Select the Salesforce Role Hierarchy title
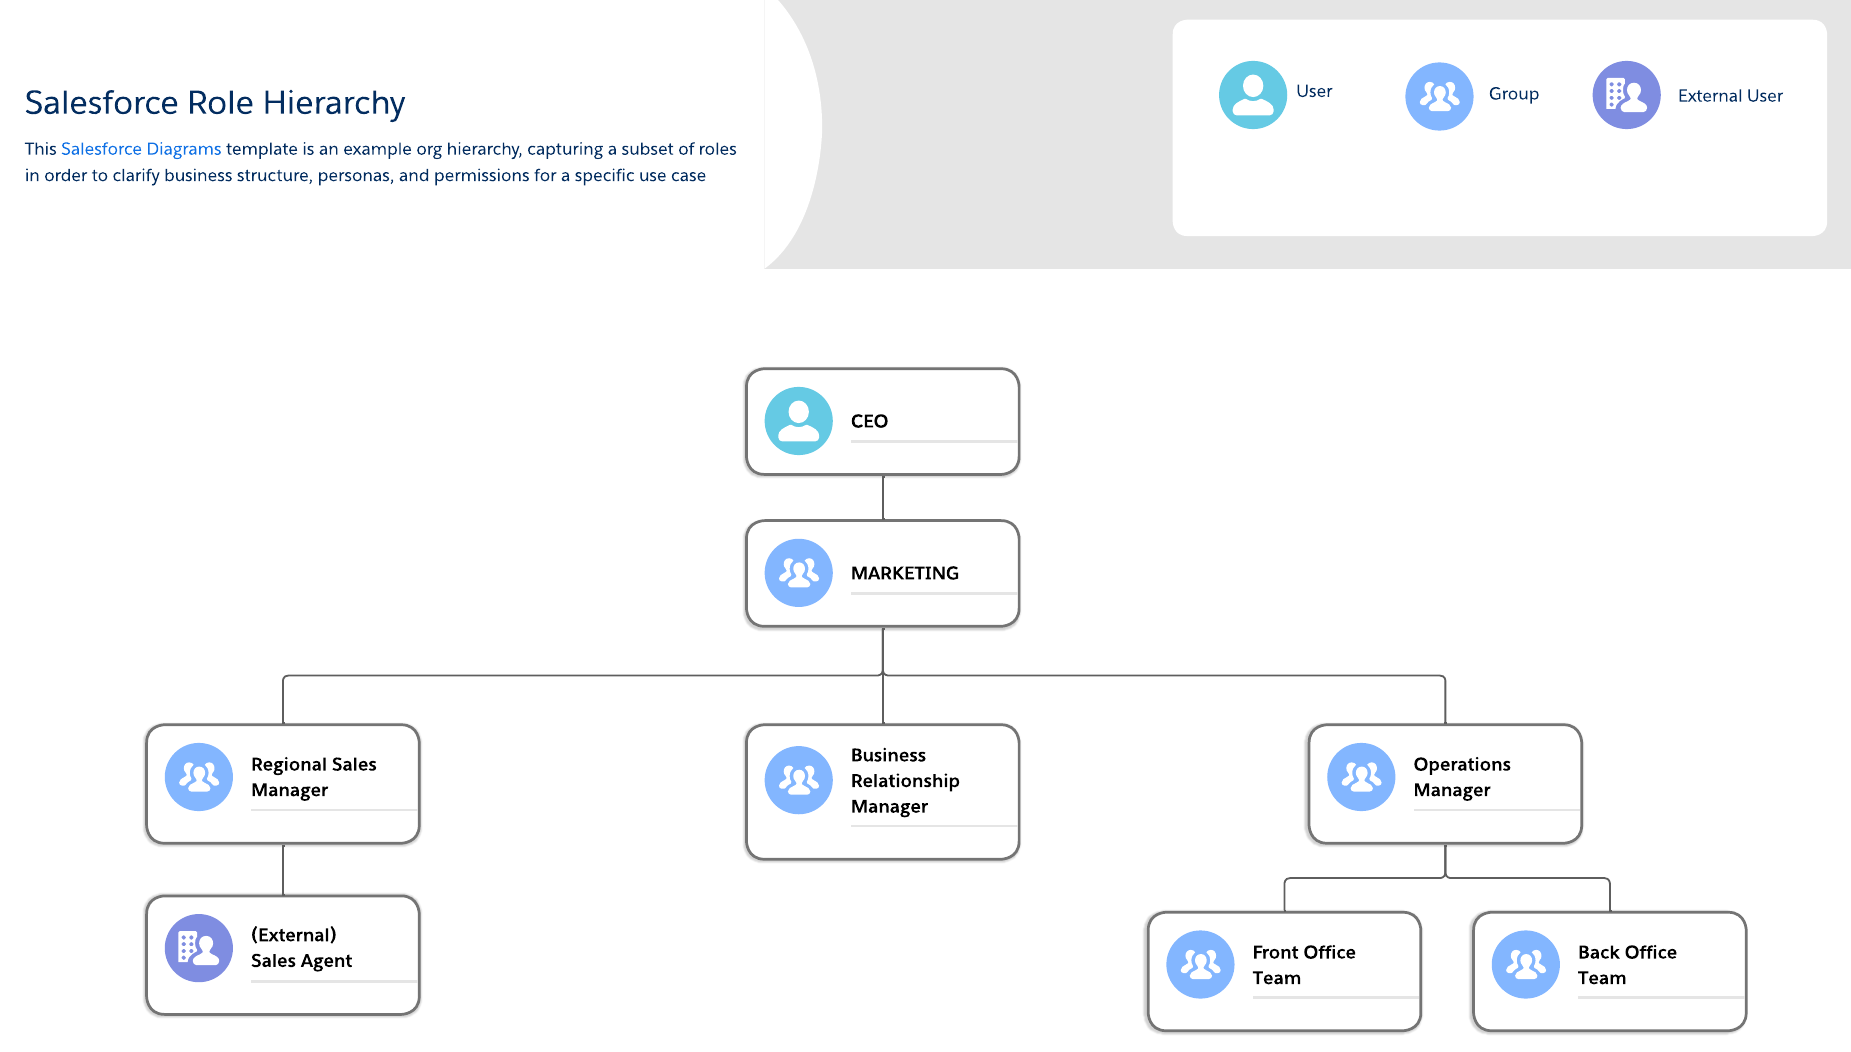The image size is (1851, 1052). 215,103
